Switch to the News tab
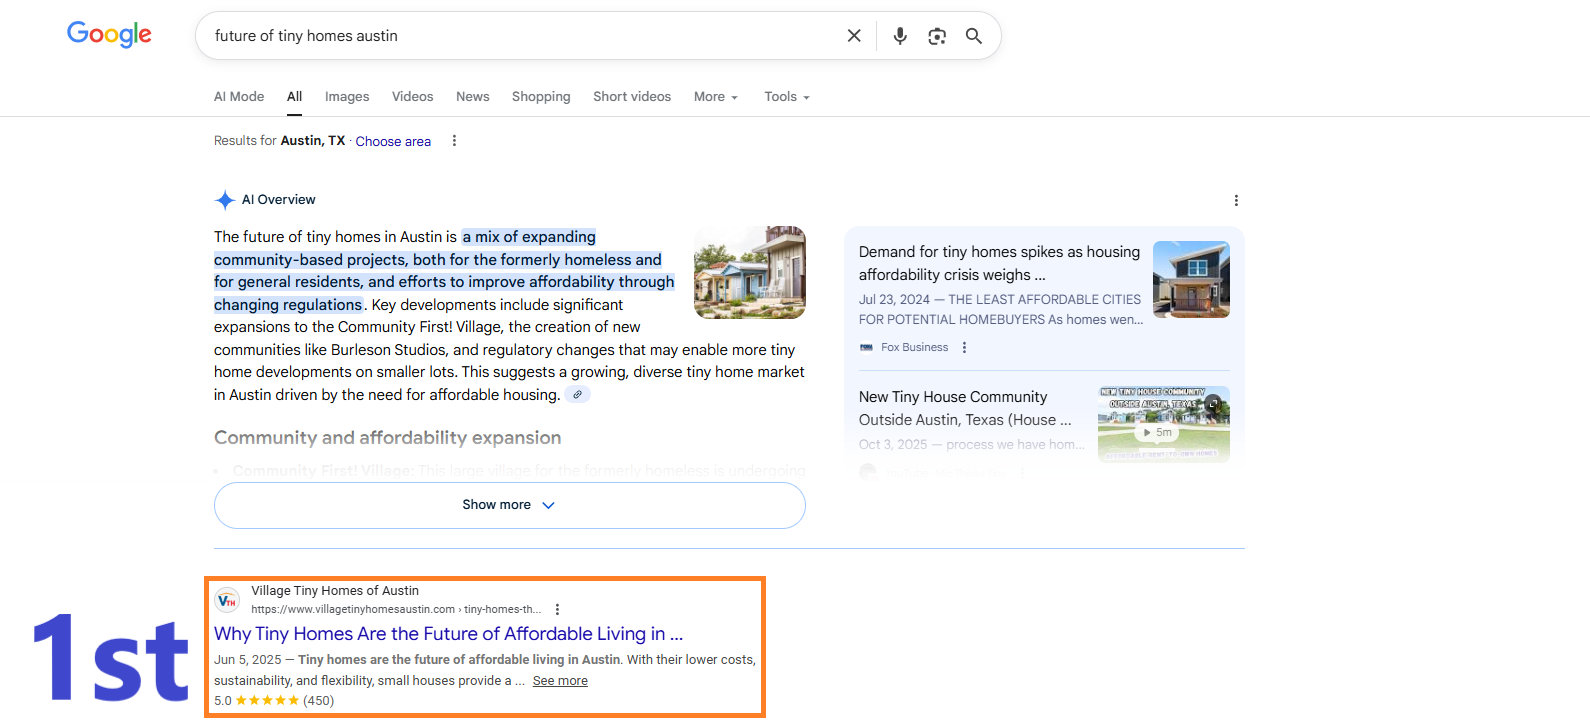The width and height of the screenshot is (1590, 724). point(473,97)
